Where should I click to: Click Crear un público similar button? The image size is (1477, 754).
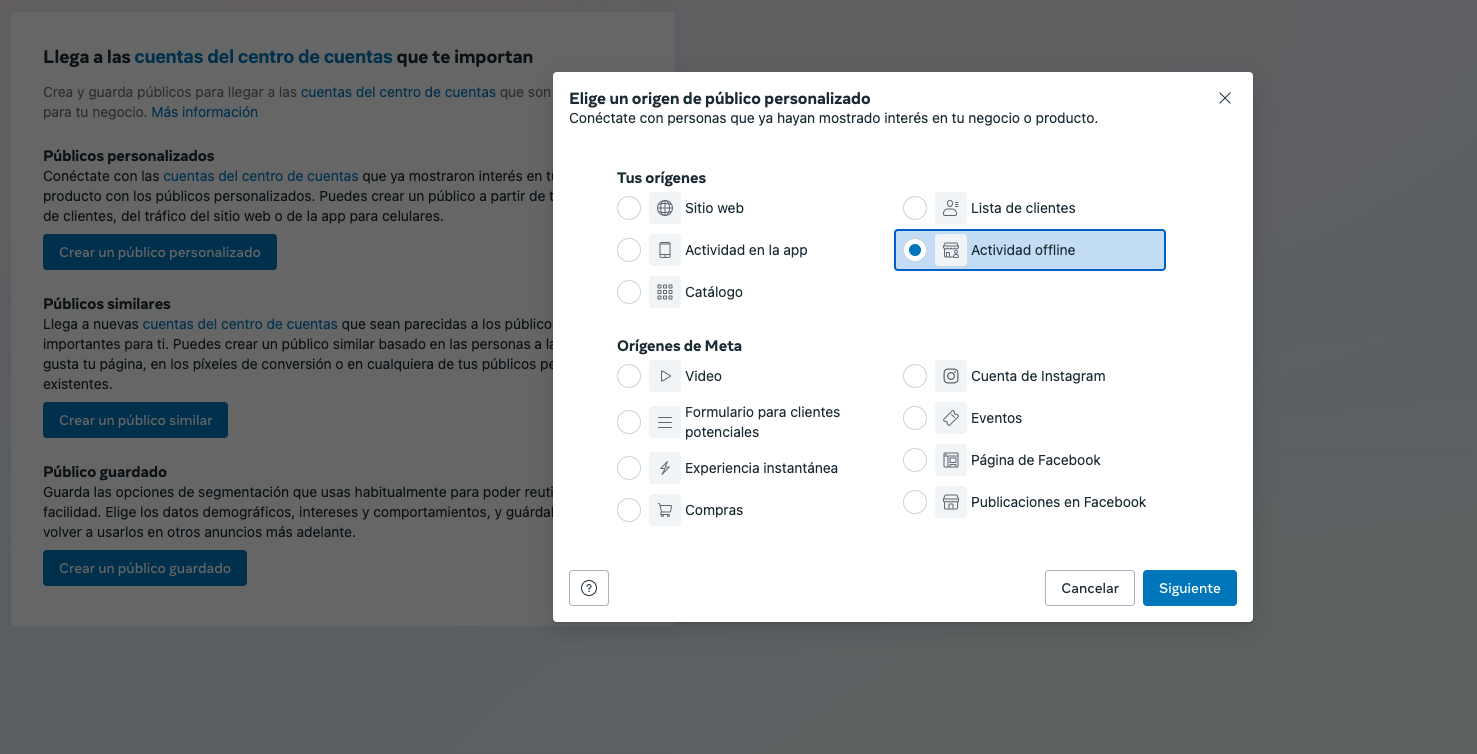pos(135,420)
